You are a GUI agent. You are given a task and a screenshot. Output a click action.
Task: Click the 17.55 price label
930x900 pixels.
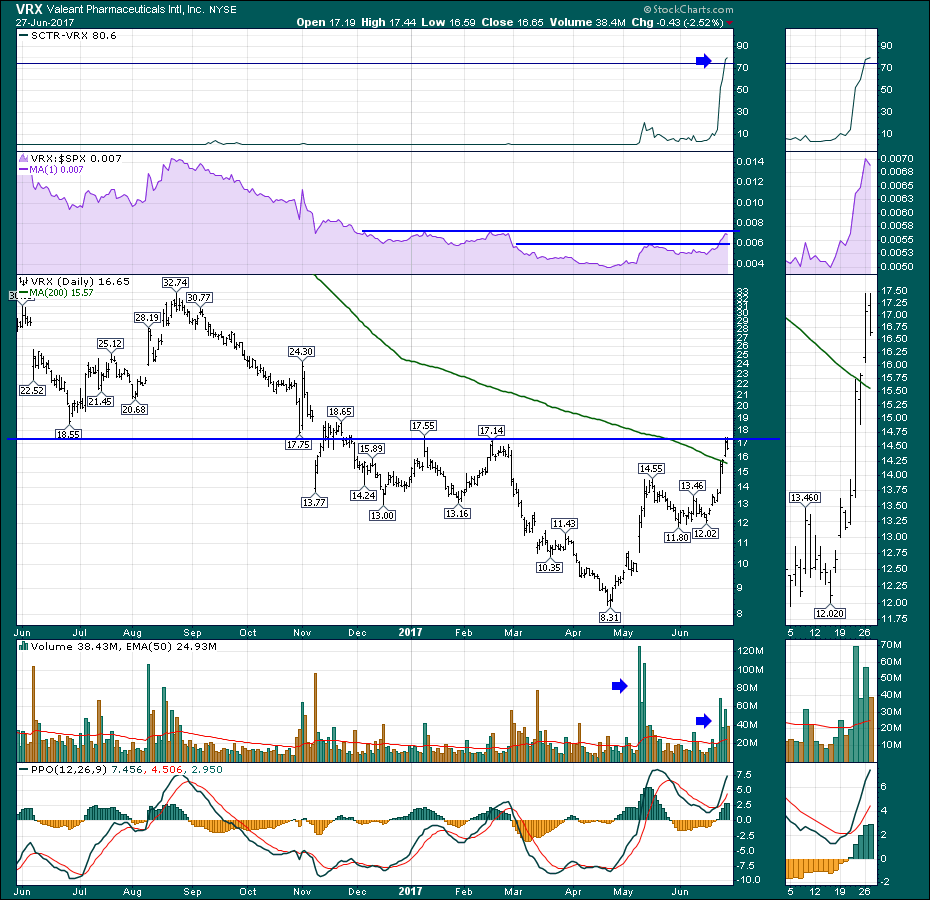click(423, 425)
